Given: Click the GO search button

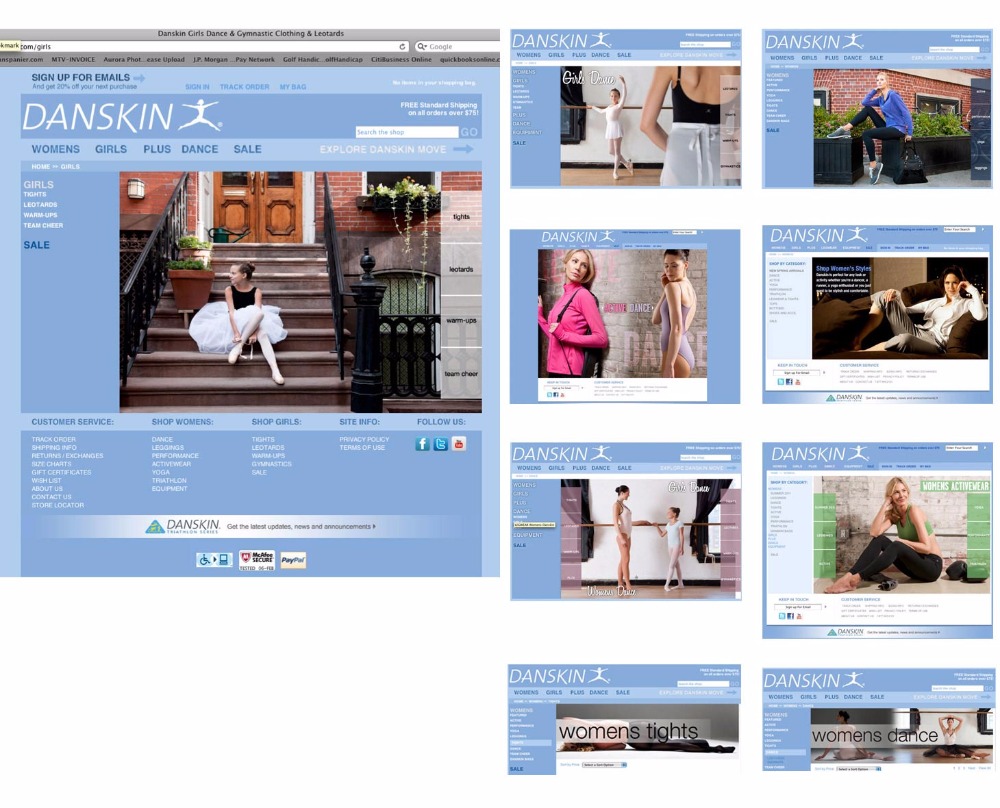Looking at the screenshot, I should 469,132.
